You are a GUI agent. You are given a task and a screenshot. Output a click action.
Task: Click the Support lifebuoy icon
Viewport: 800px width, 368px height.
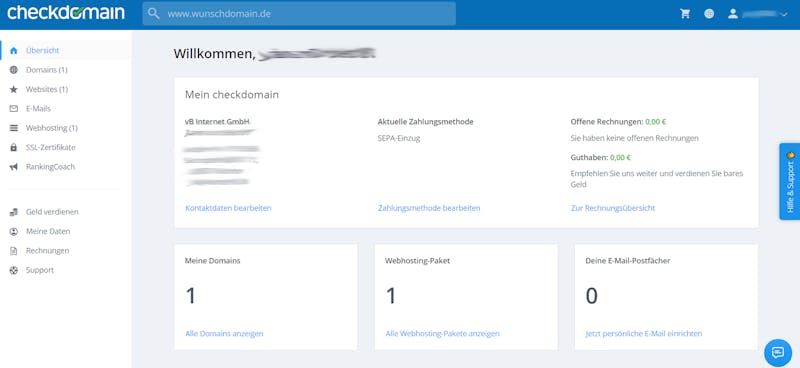(14, 270)
